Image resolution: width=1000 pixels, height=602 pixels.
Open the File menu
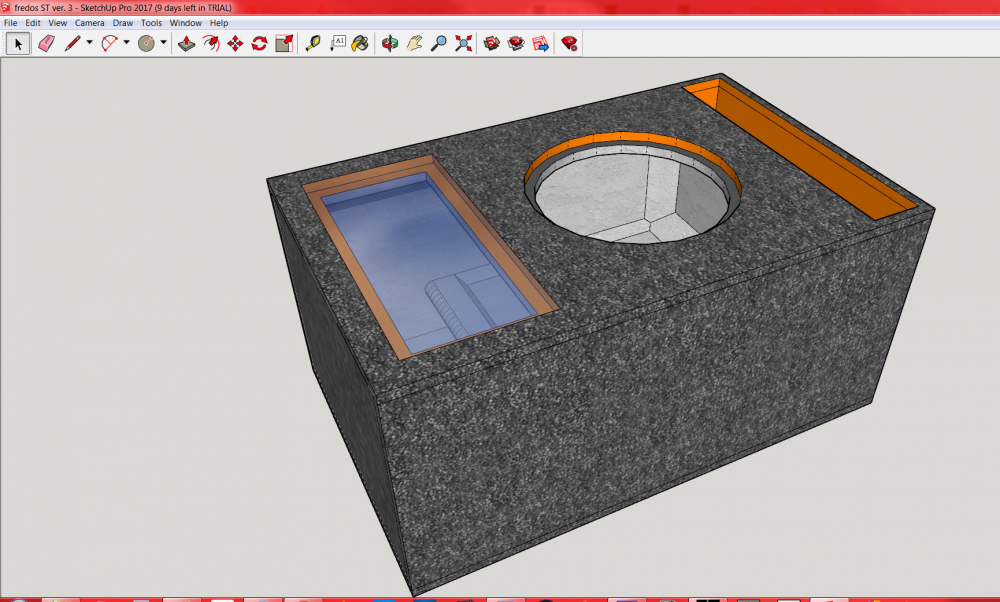pos(11,23)
